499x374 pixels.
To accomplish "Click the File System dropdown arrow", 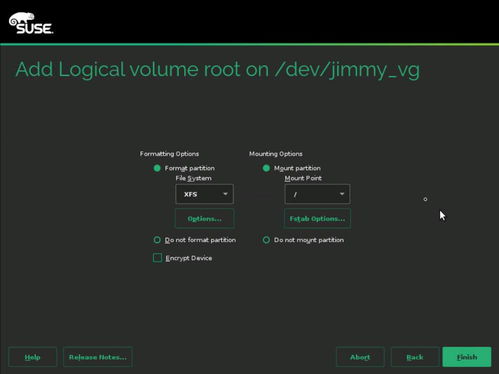I will (225, 194).
